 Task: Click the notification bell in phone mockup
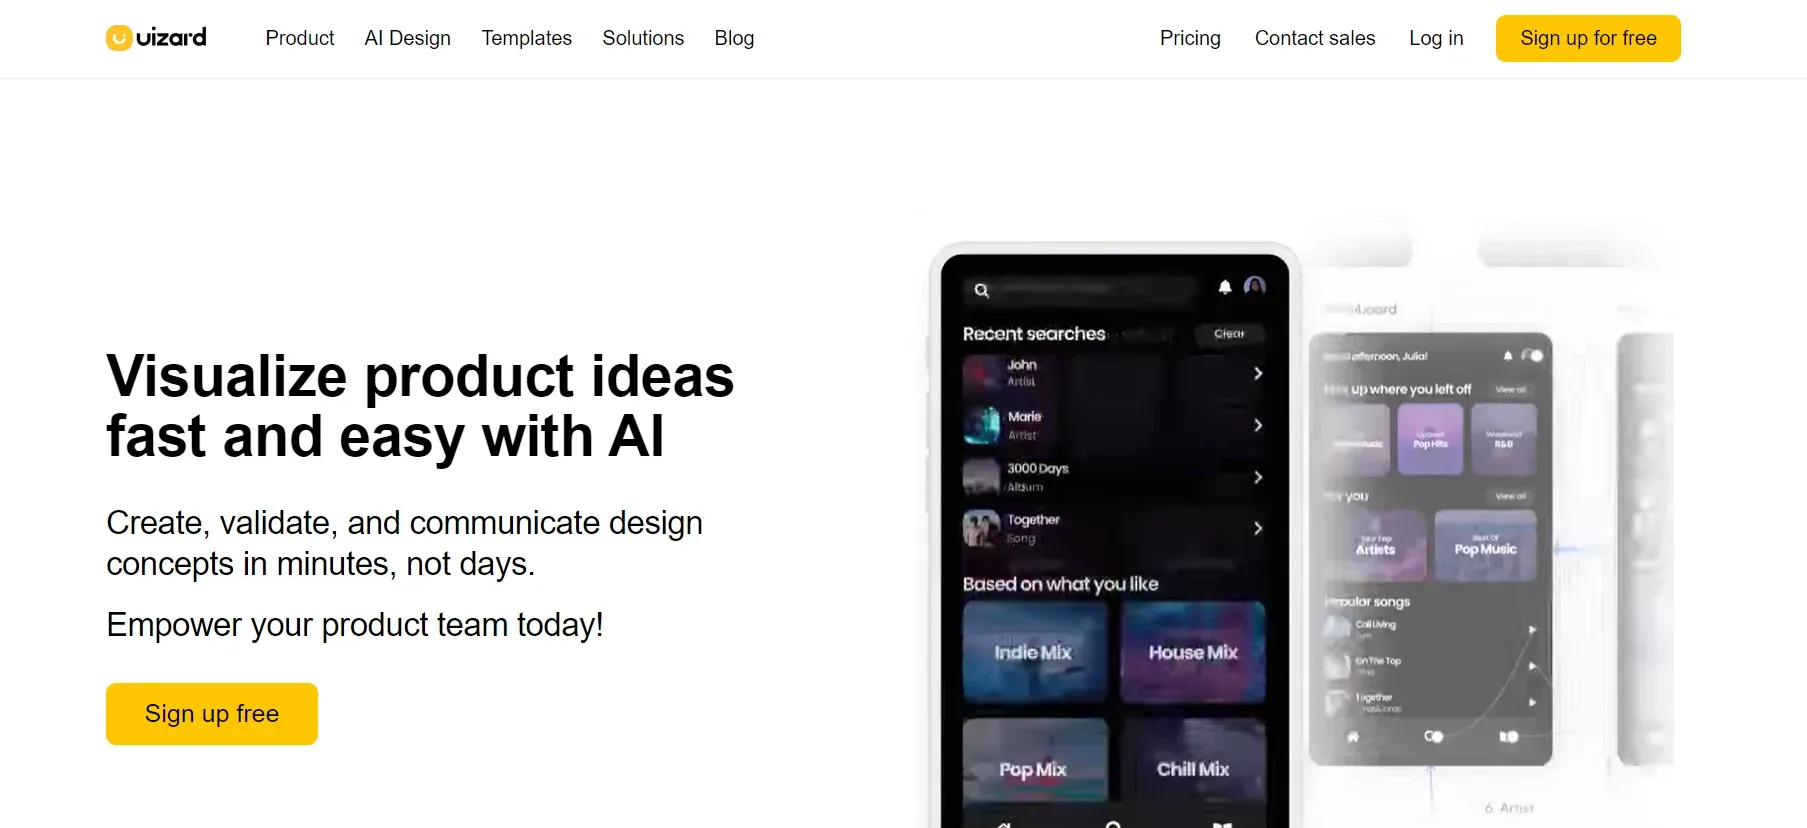tap(1225, 287)
